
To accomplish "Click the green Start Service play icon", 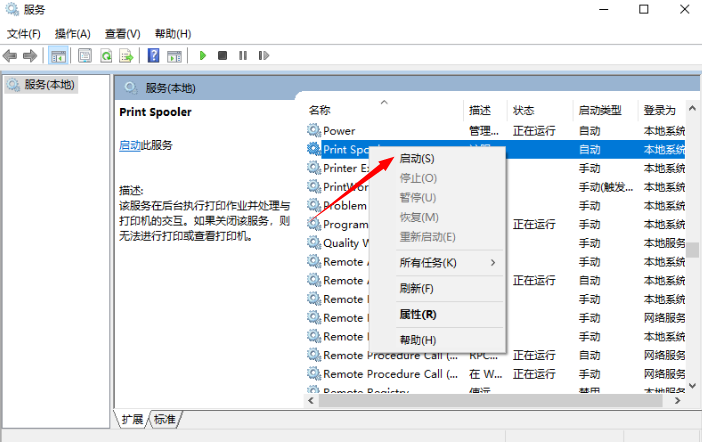I will 203,56.
